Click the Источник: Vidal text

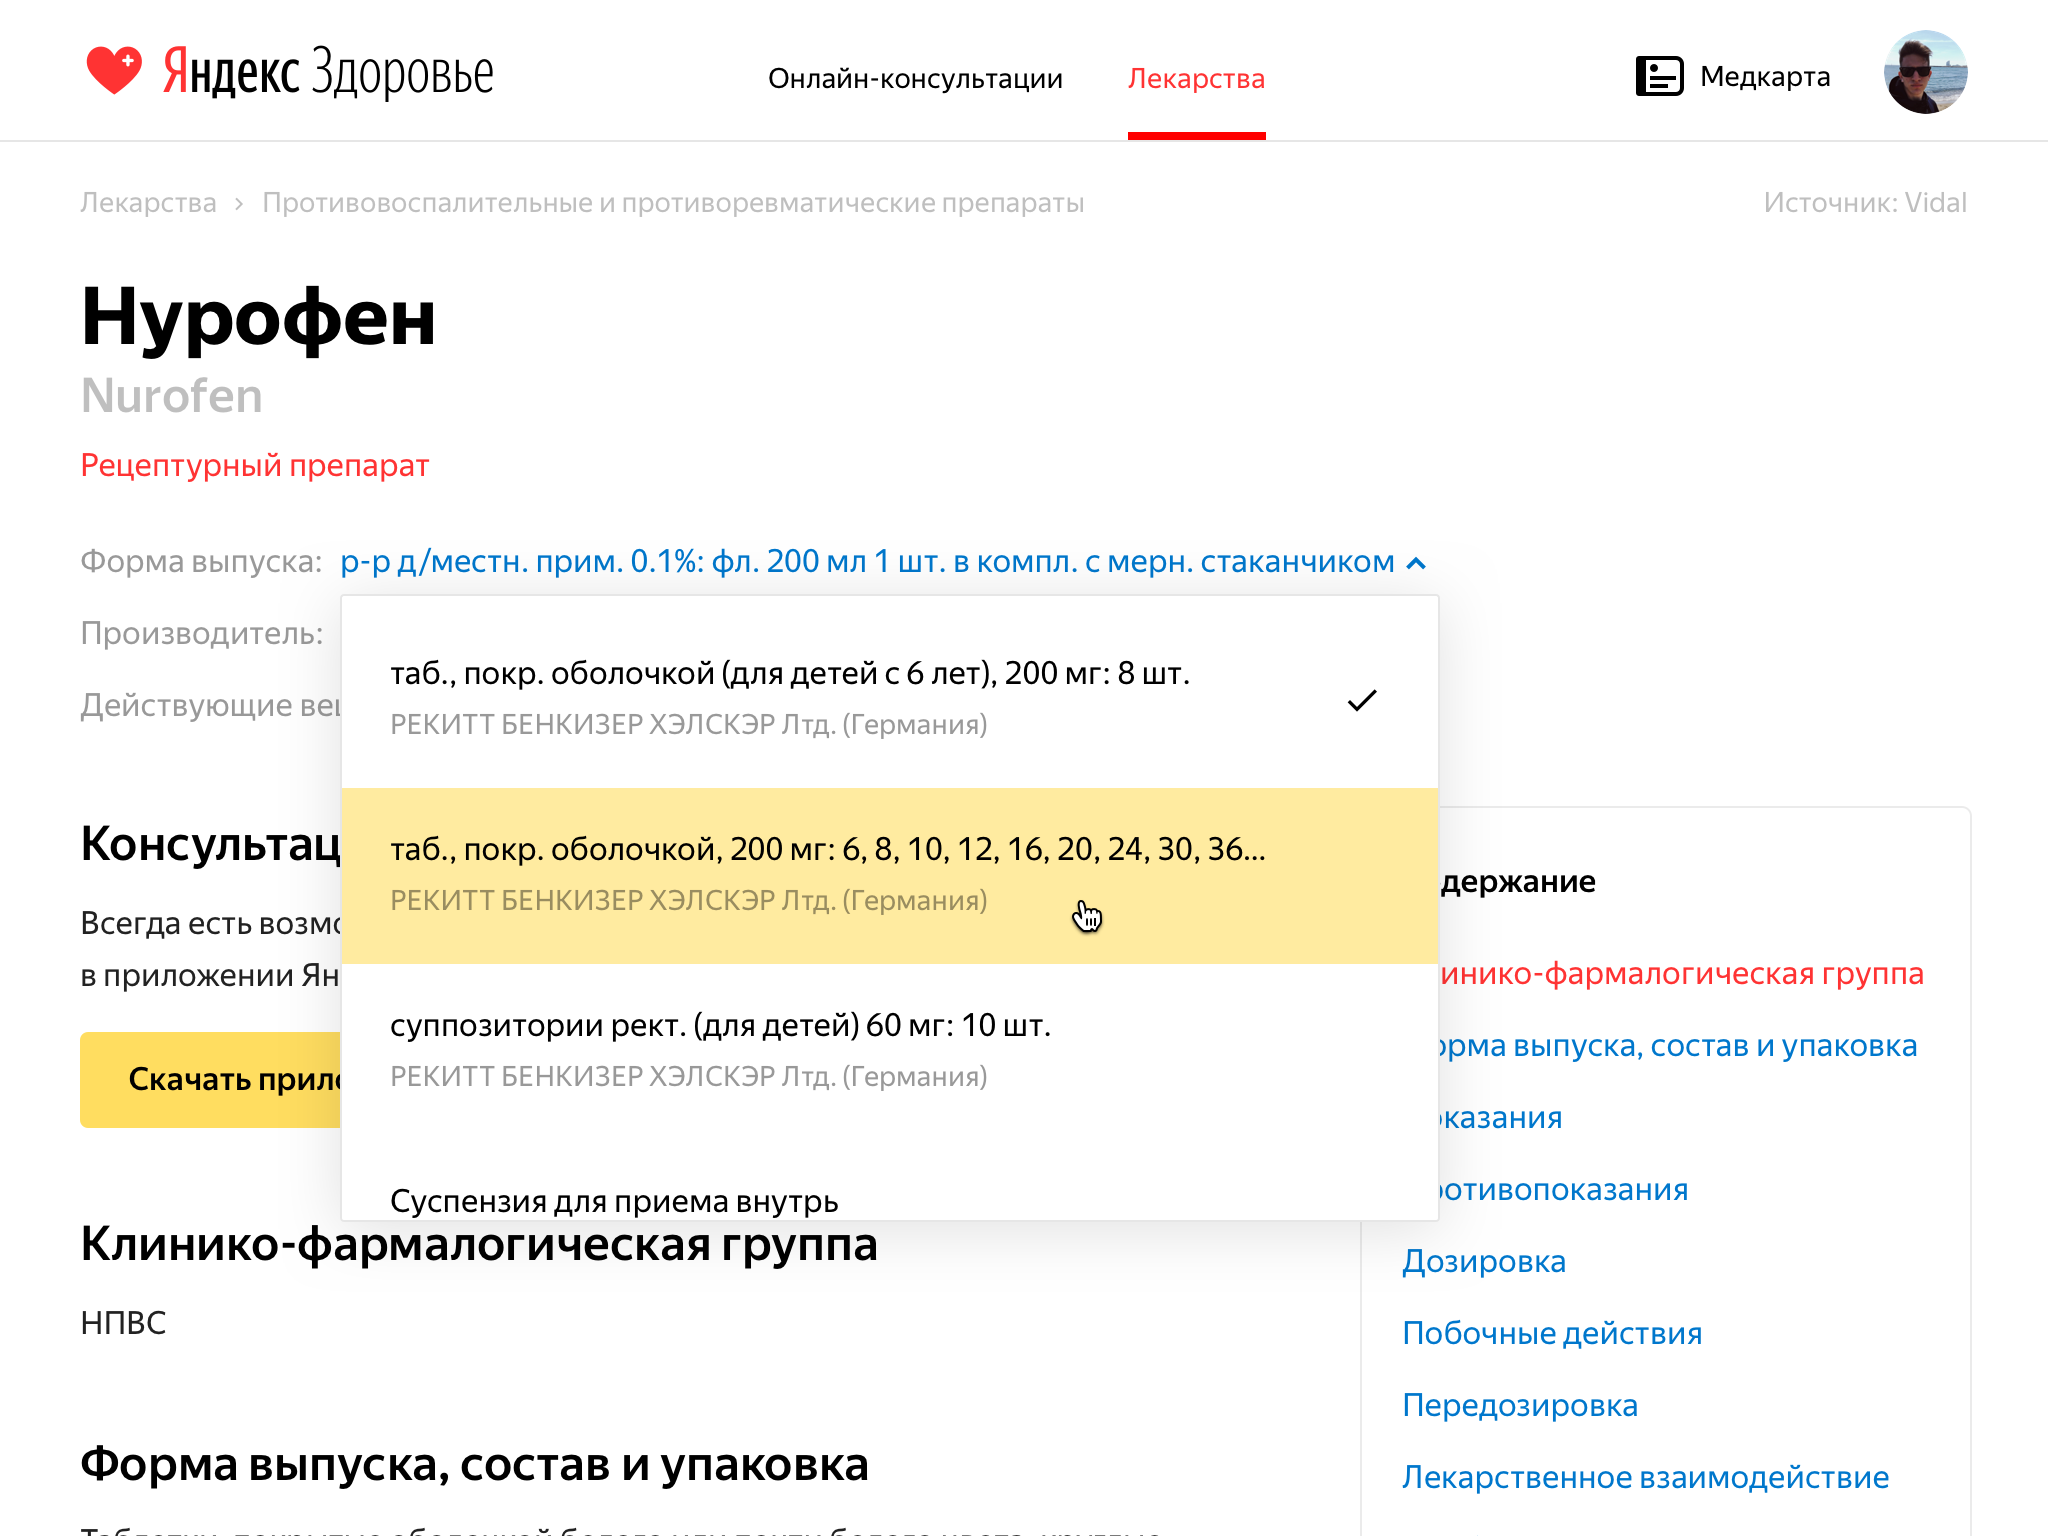pyautogui.click(x=1865, y=202)
